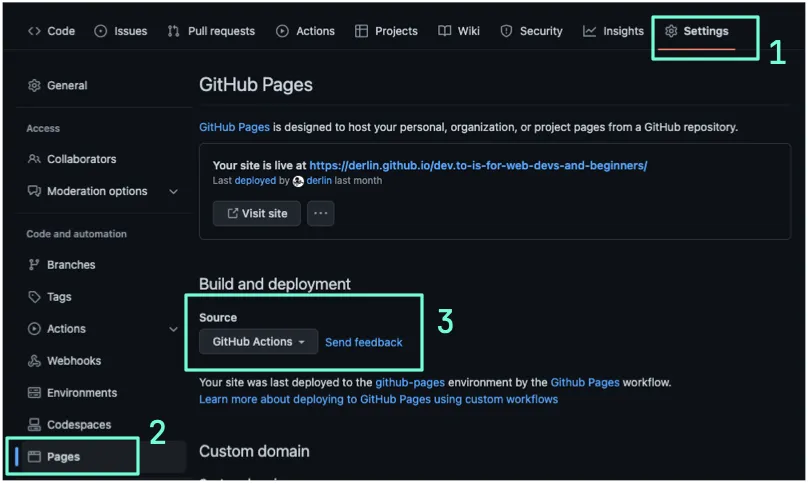Click the Settings gear icon
The width and height of the screenshot is (808, 483).
671,31
